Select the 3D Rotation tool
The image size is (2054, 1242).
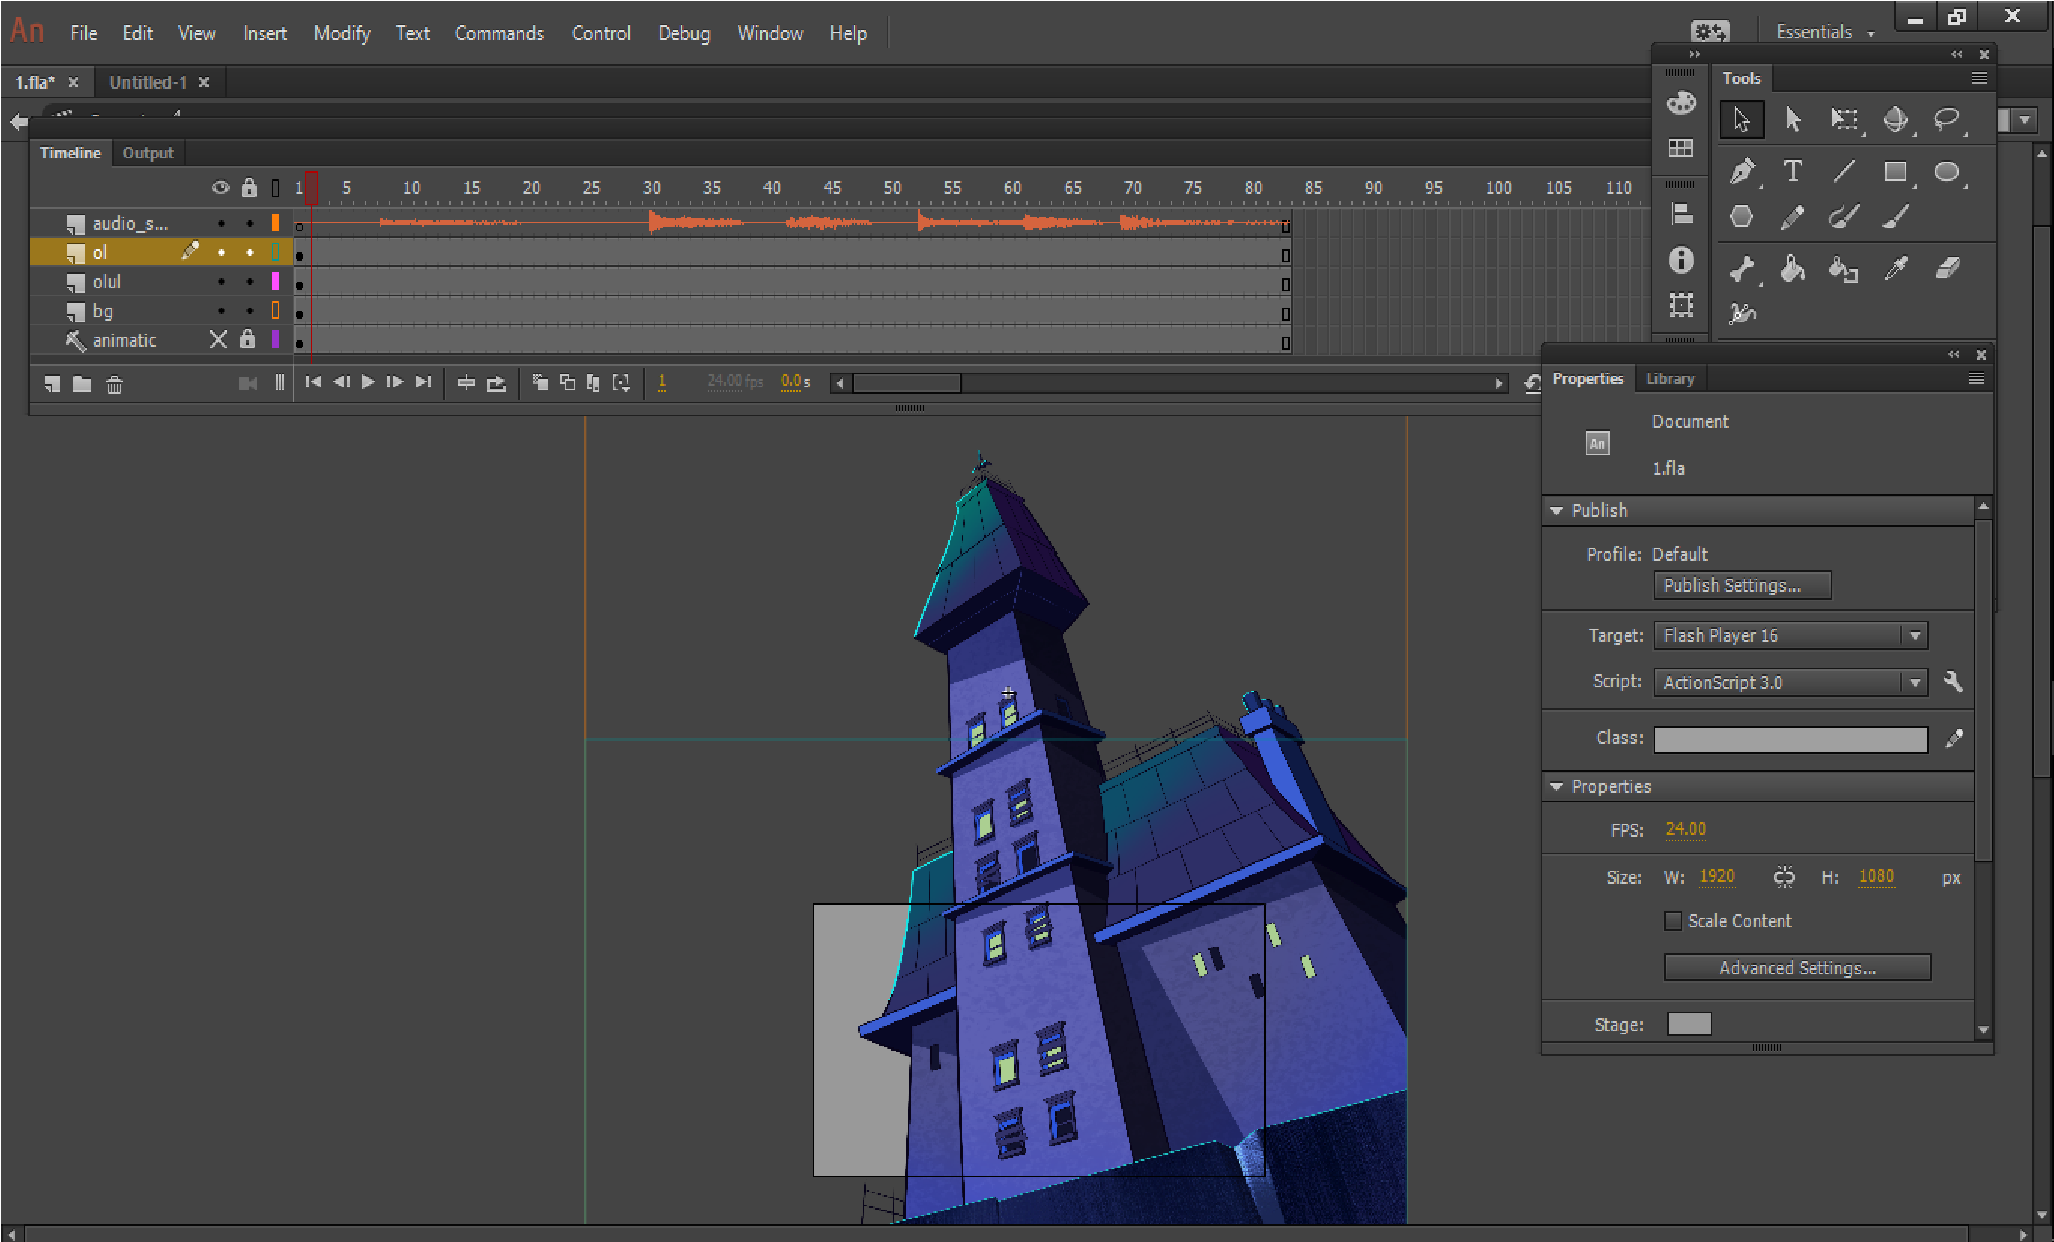pos(1896,120)
